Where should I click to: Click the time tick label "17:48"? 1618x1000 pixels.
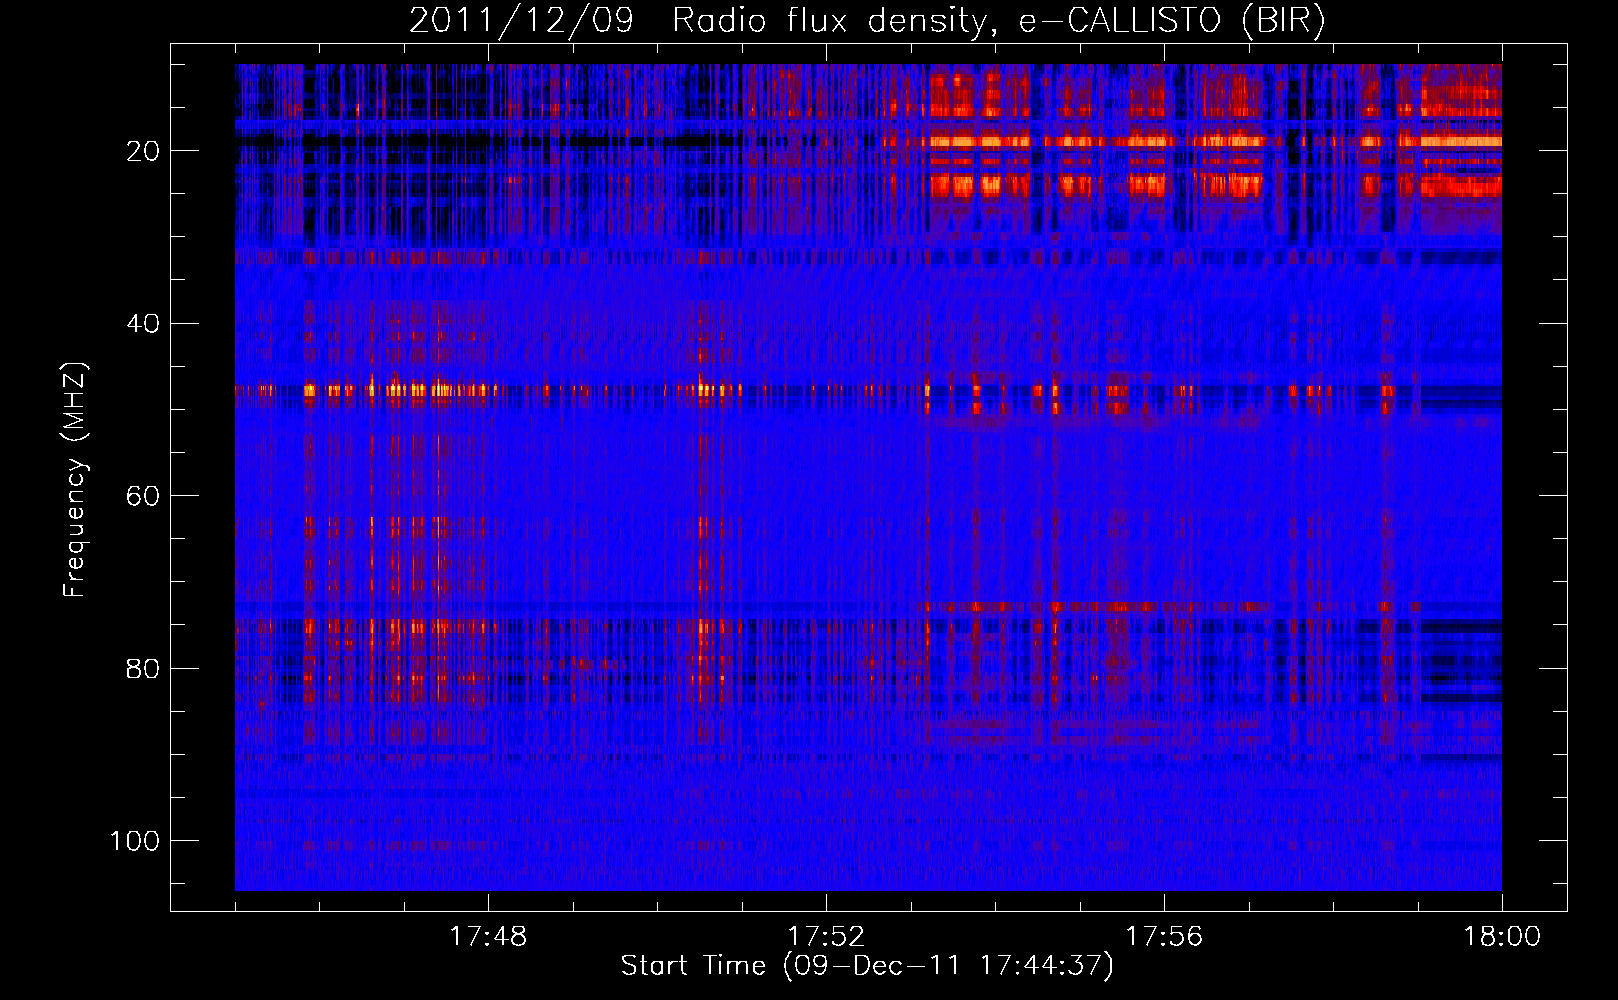[x=488, y=937]
